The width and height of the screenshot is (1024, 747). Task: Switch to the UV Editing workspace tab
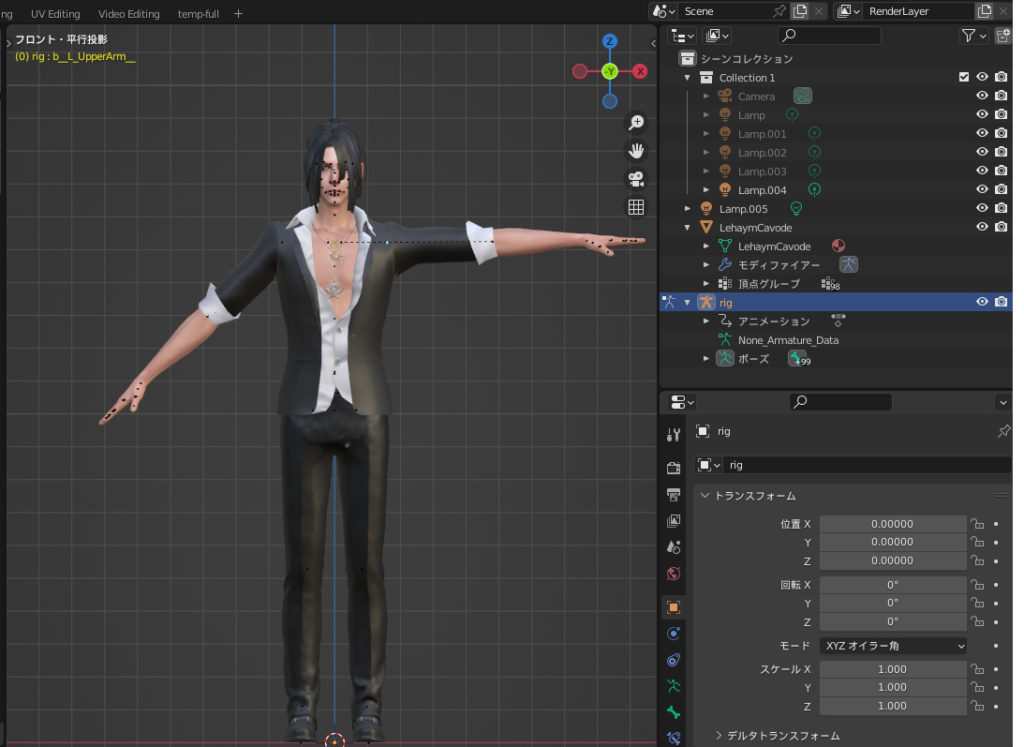tap(55, 14)
